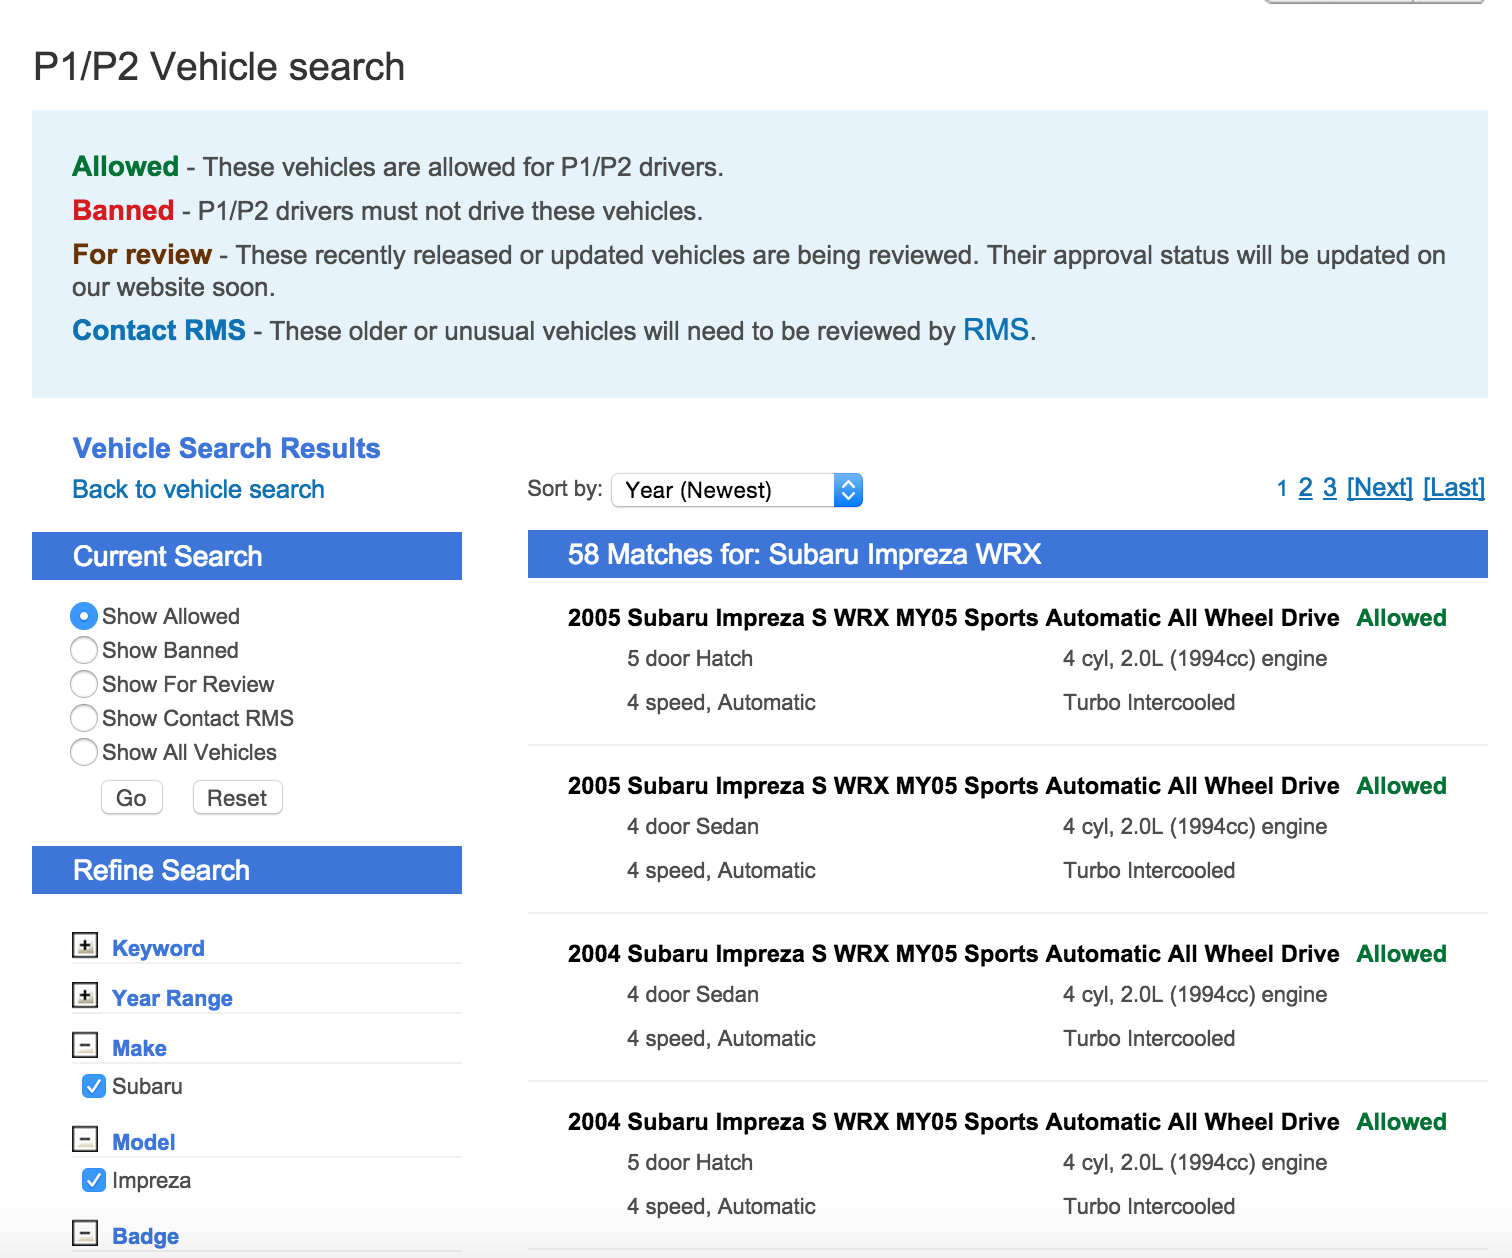This screenshot has height=1258, width=1512.
Task: Select the Show Allowed radio button
Action: 84,616
